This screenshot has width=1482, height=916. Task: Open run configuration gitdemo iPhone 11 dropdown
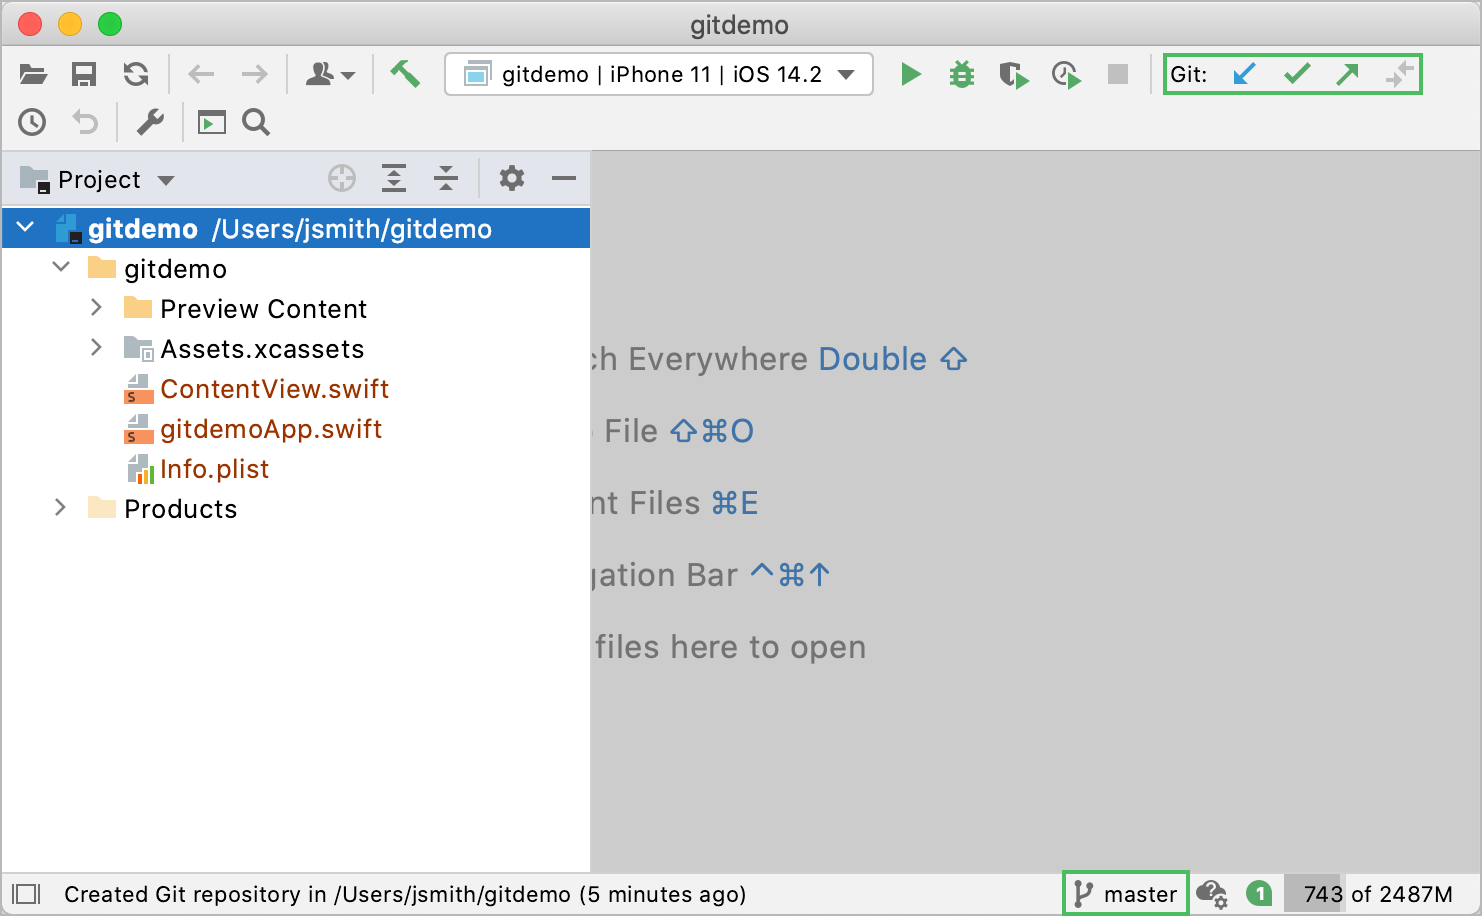tap(659, 74)
